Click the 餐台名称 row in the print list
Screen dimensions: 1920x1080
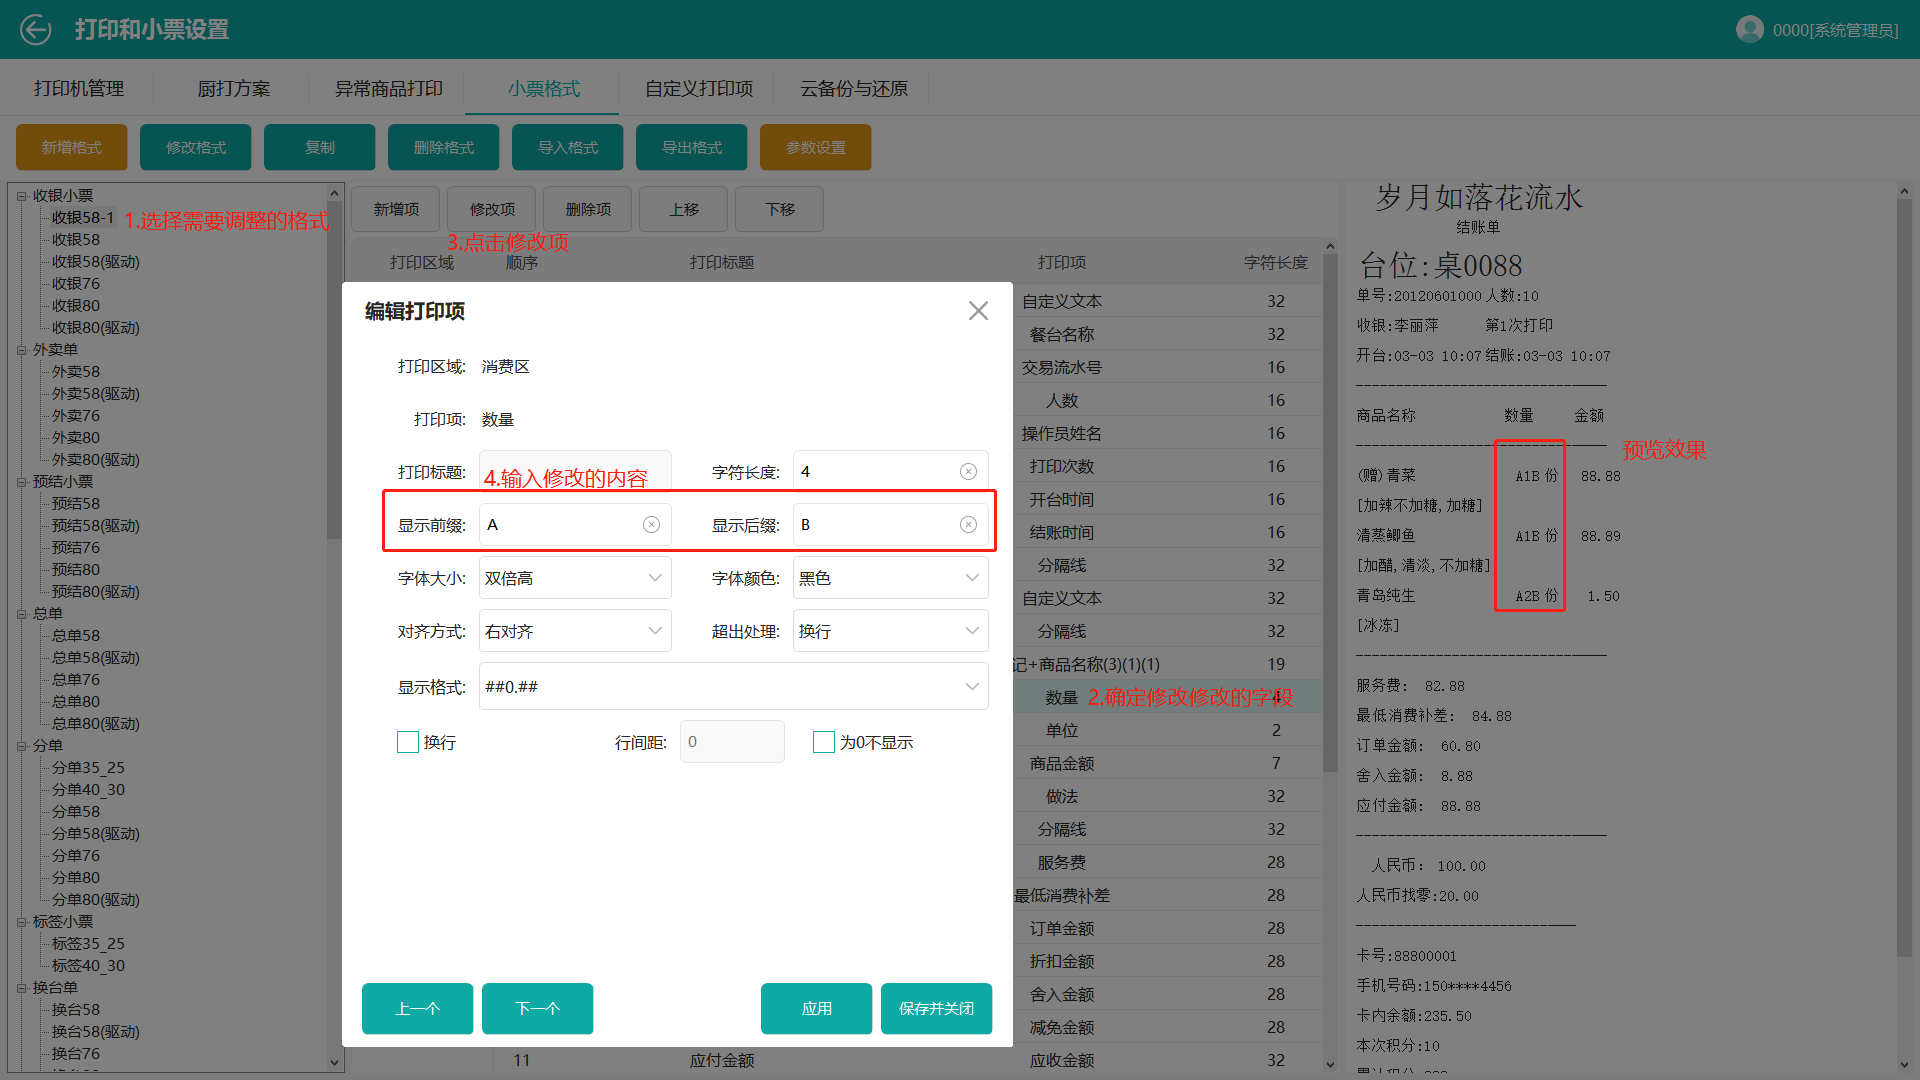(1167, 334)
